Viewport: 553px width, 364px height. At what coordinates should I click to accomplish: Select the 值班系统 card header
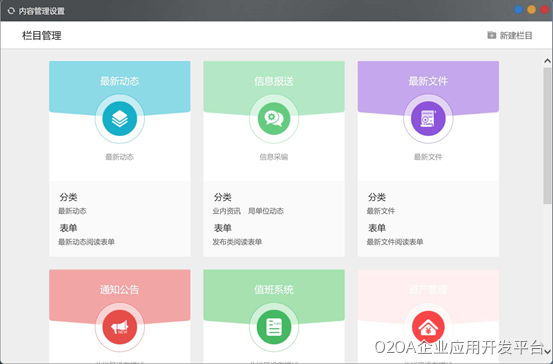[274, 290]
